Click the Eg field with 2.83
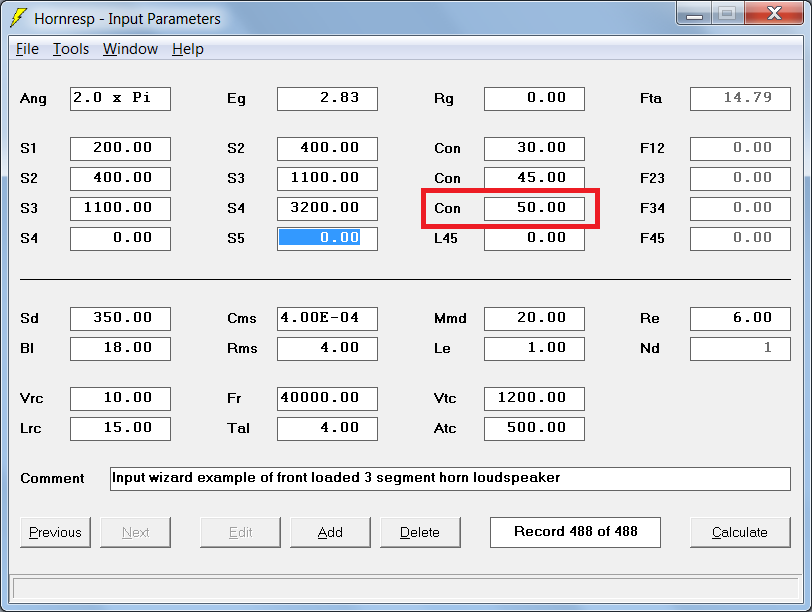Viewport: 812px width, 612px height. click(x=327, y=99)
